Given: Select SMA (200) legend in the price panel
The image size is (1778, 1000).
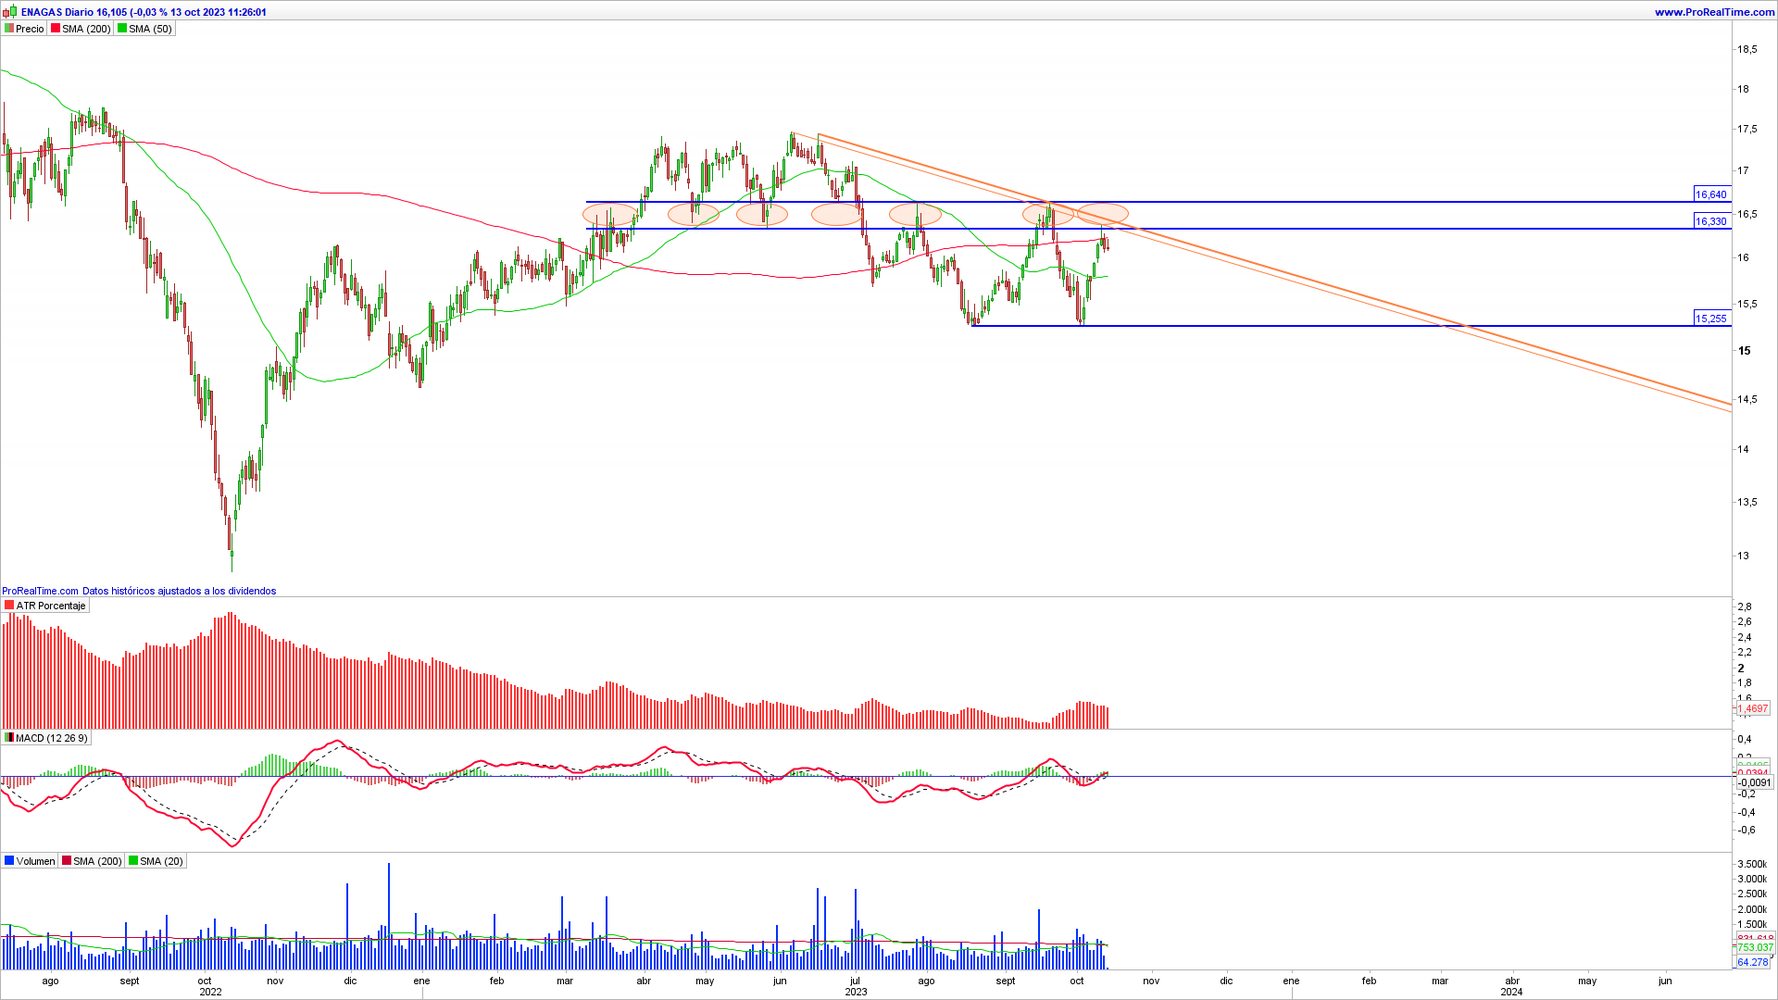Looking at the screenshot, I should click(81, 29).
